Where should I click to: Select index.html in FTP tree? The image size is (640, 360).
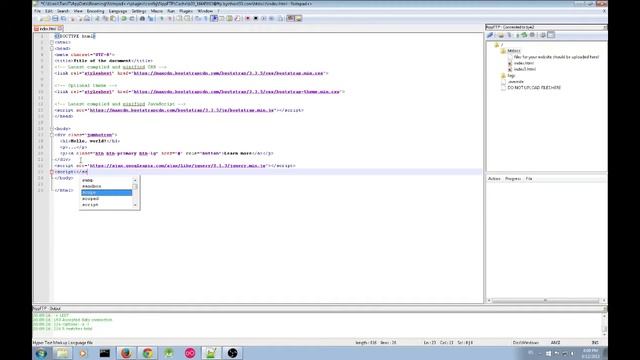point(524,63)
